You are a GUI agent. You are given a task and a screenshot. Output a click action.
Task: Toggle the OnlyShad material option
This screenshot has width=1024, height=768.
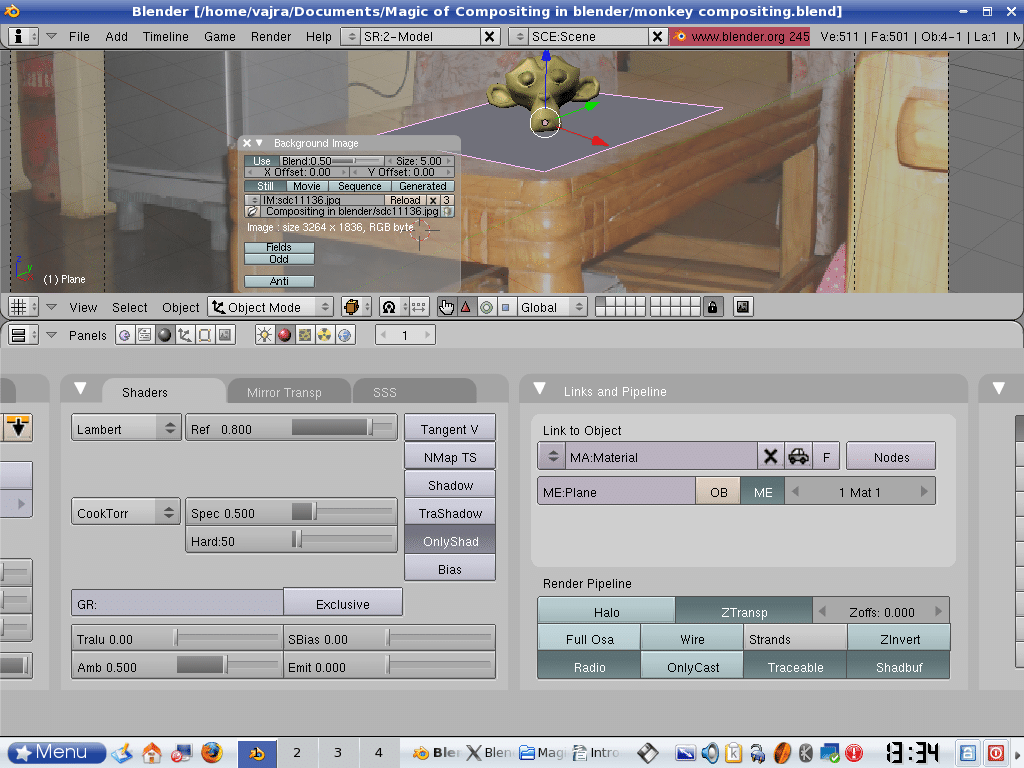450,541
